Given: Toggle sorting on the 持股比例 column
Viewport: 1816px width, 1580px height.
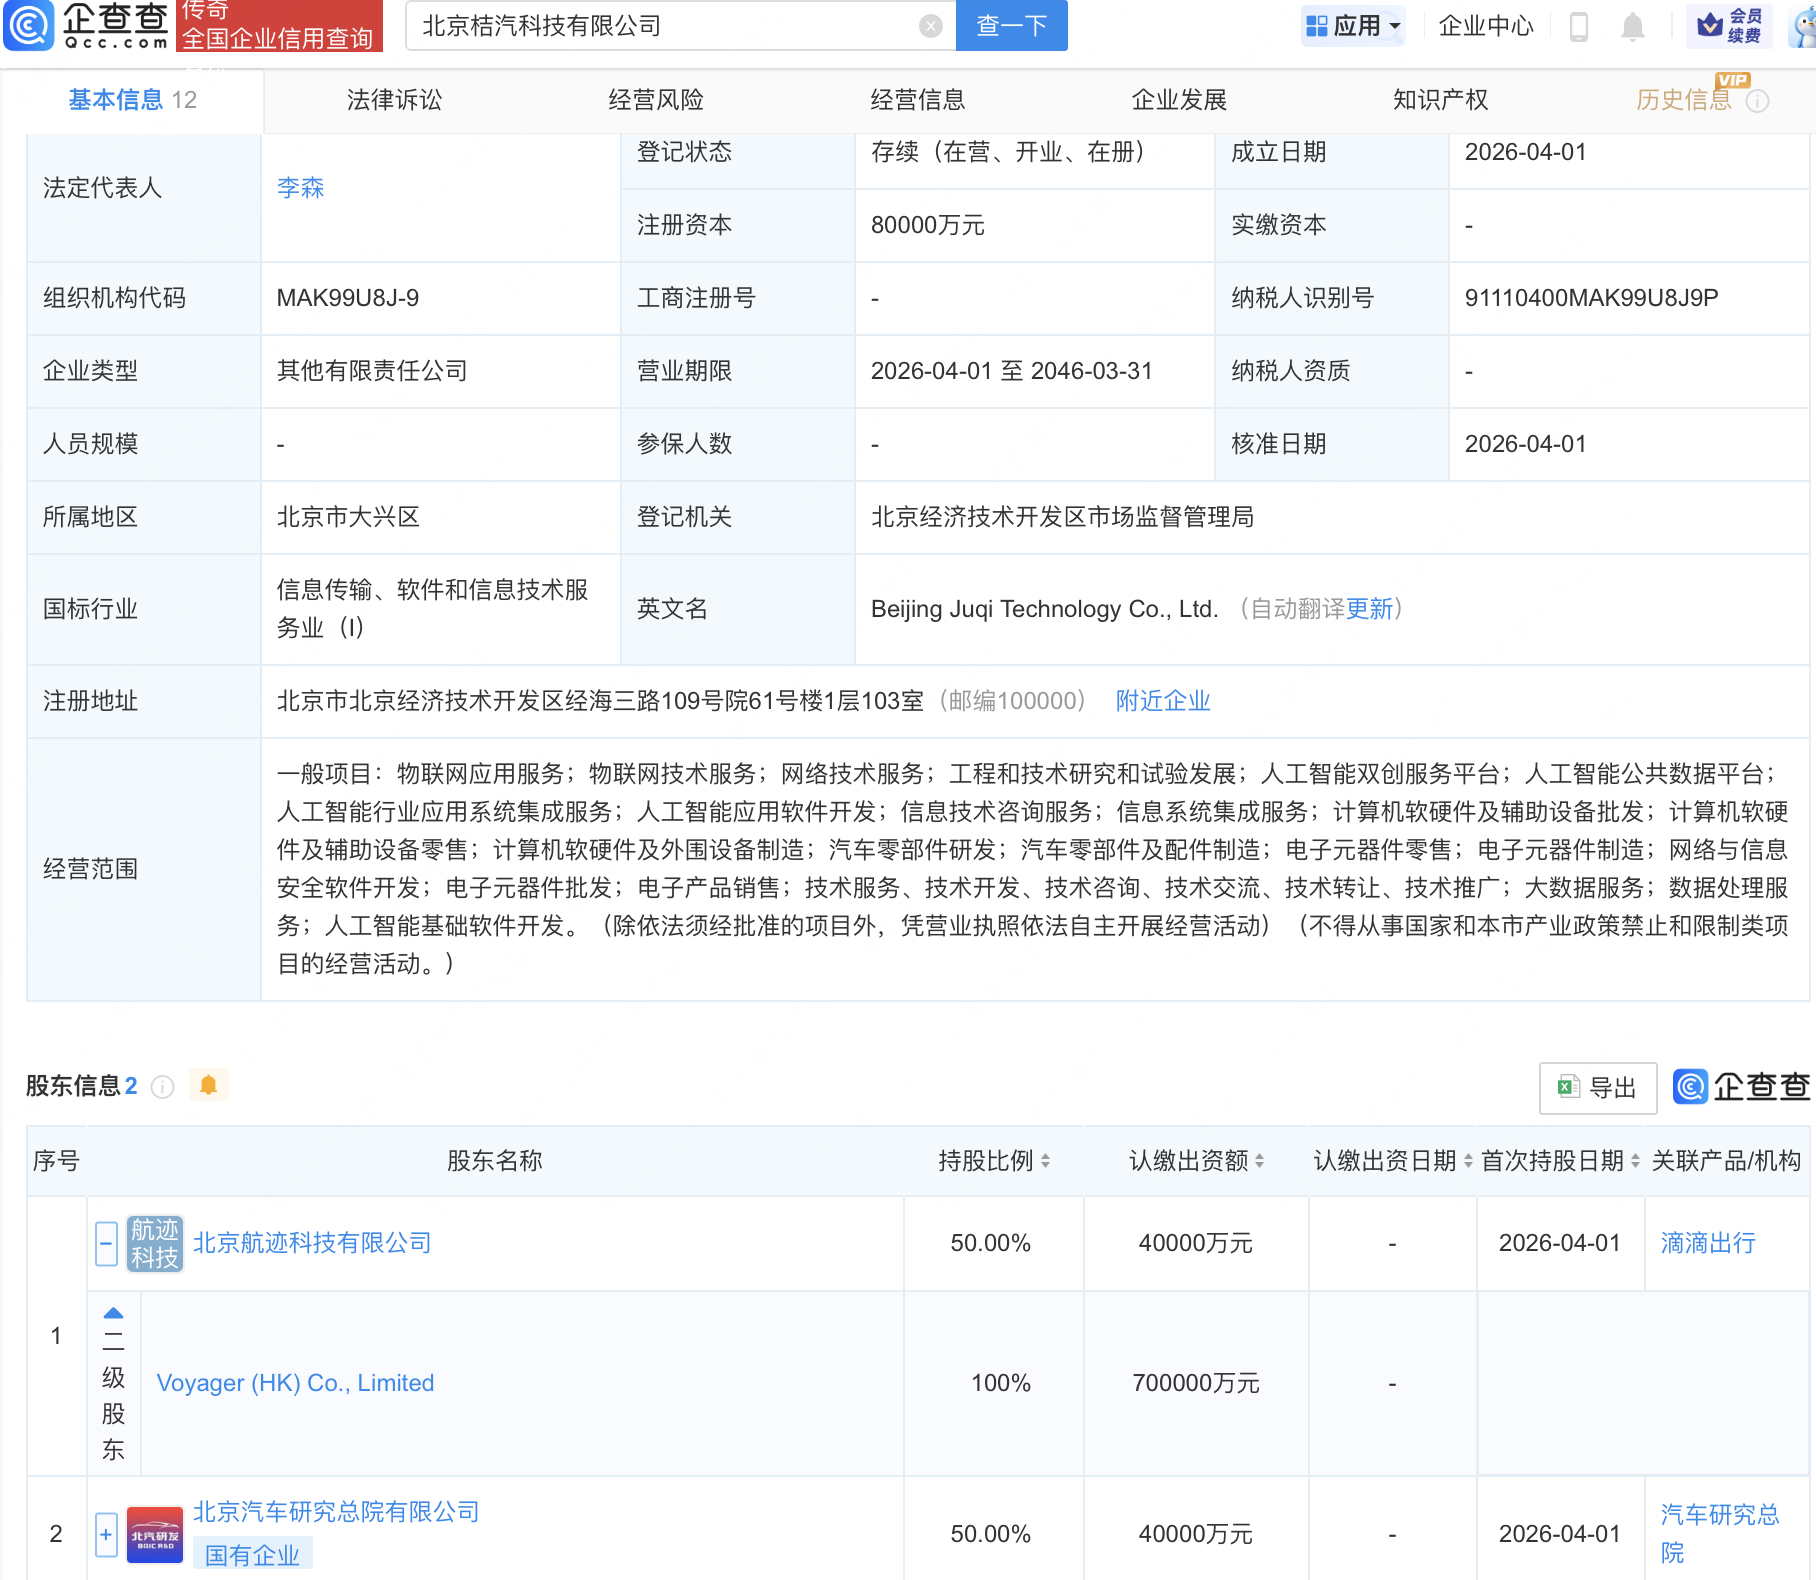Looking at the screenshot, I should [1046, 1161].
